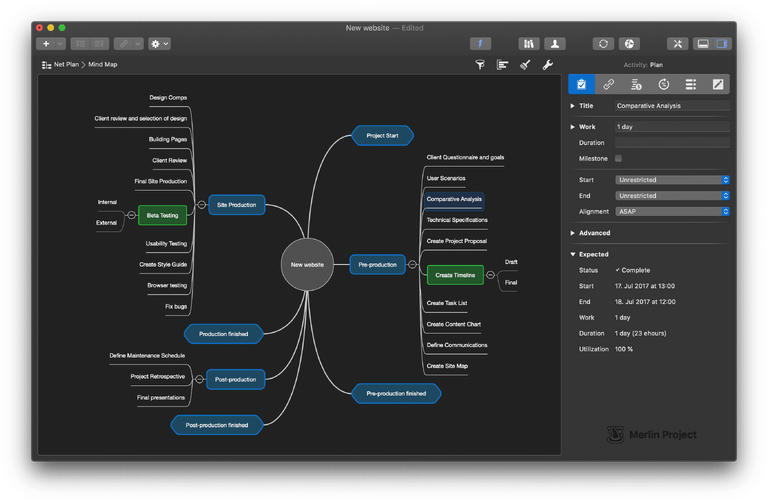This screenshot has height=503, width=768.
Task: Expand the Advanced section
Action: coord(572,233)
